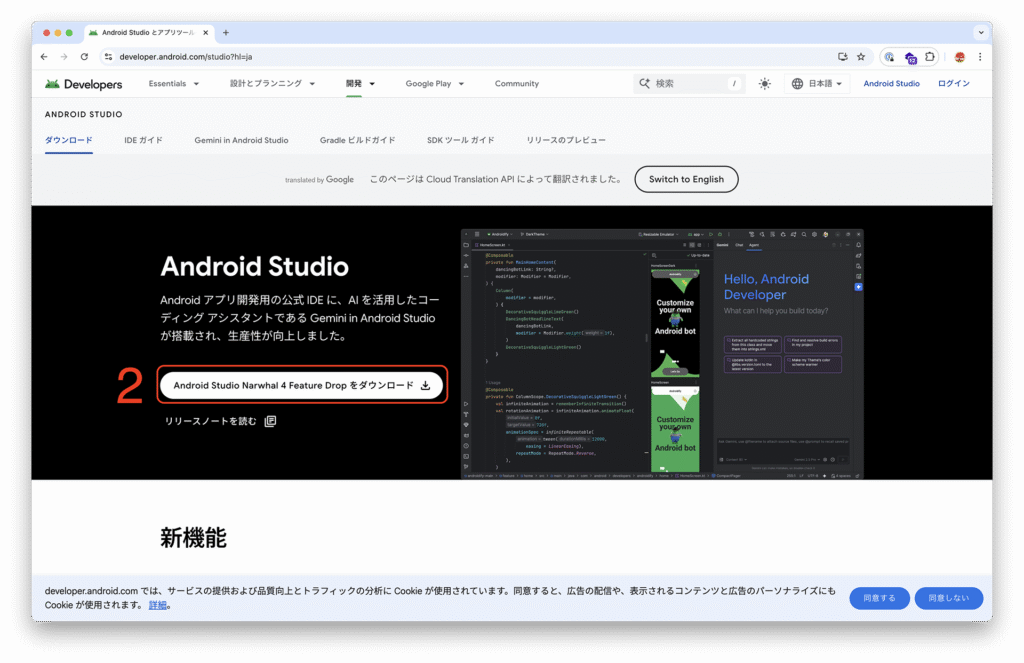Screen dimensions: 1024x663
Task: Click the Switch to English button
Action: click(686, 180)
